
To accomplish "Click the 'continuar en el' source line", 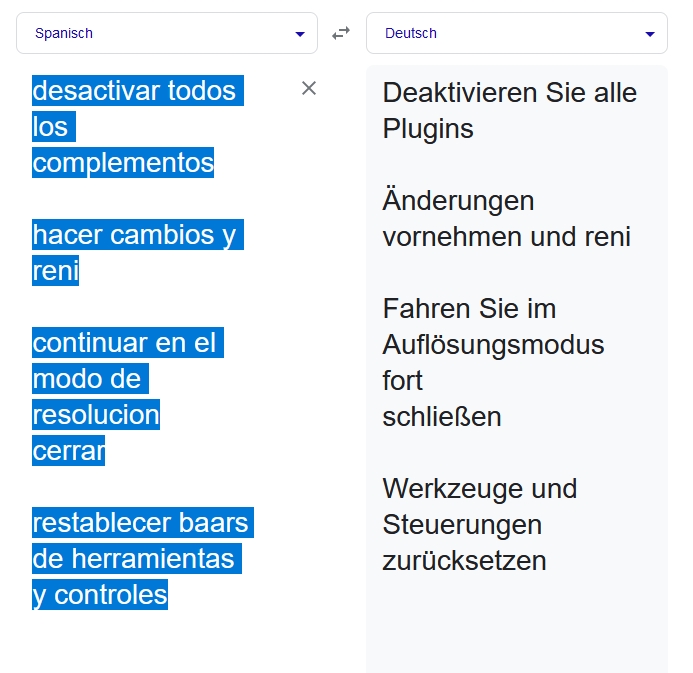I will [x=124, y=343].
